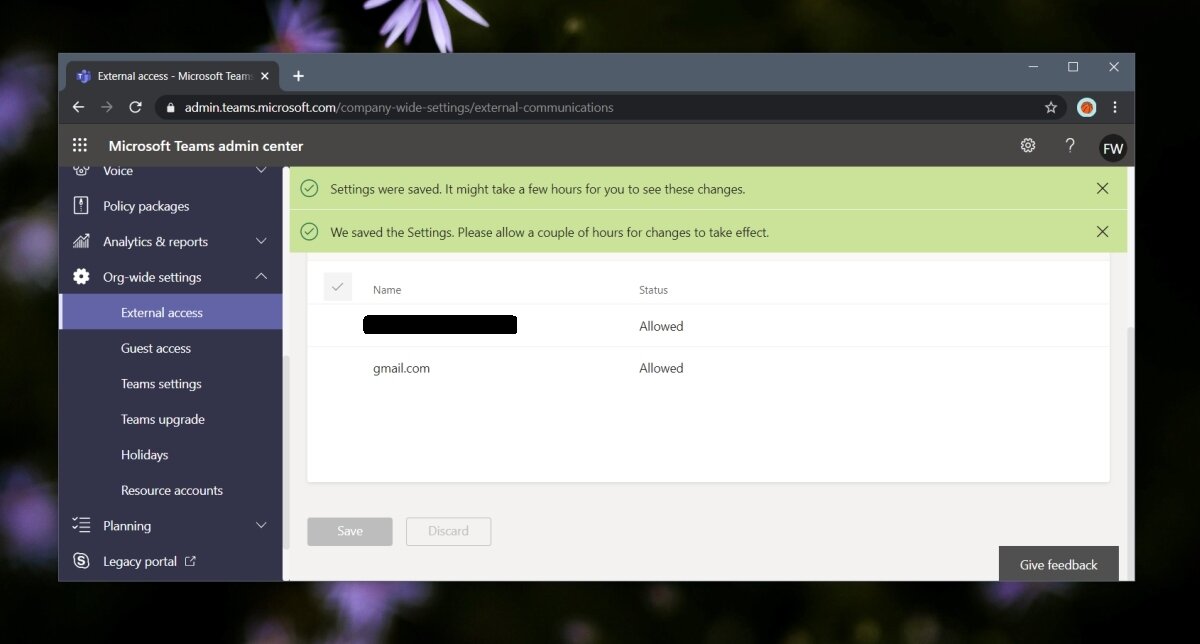
Task: Open the FW account avatar
Action: pyautogui.click(x=1113, y=146)
